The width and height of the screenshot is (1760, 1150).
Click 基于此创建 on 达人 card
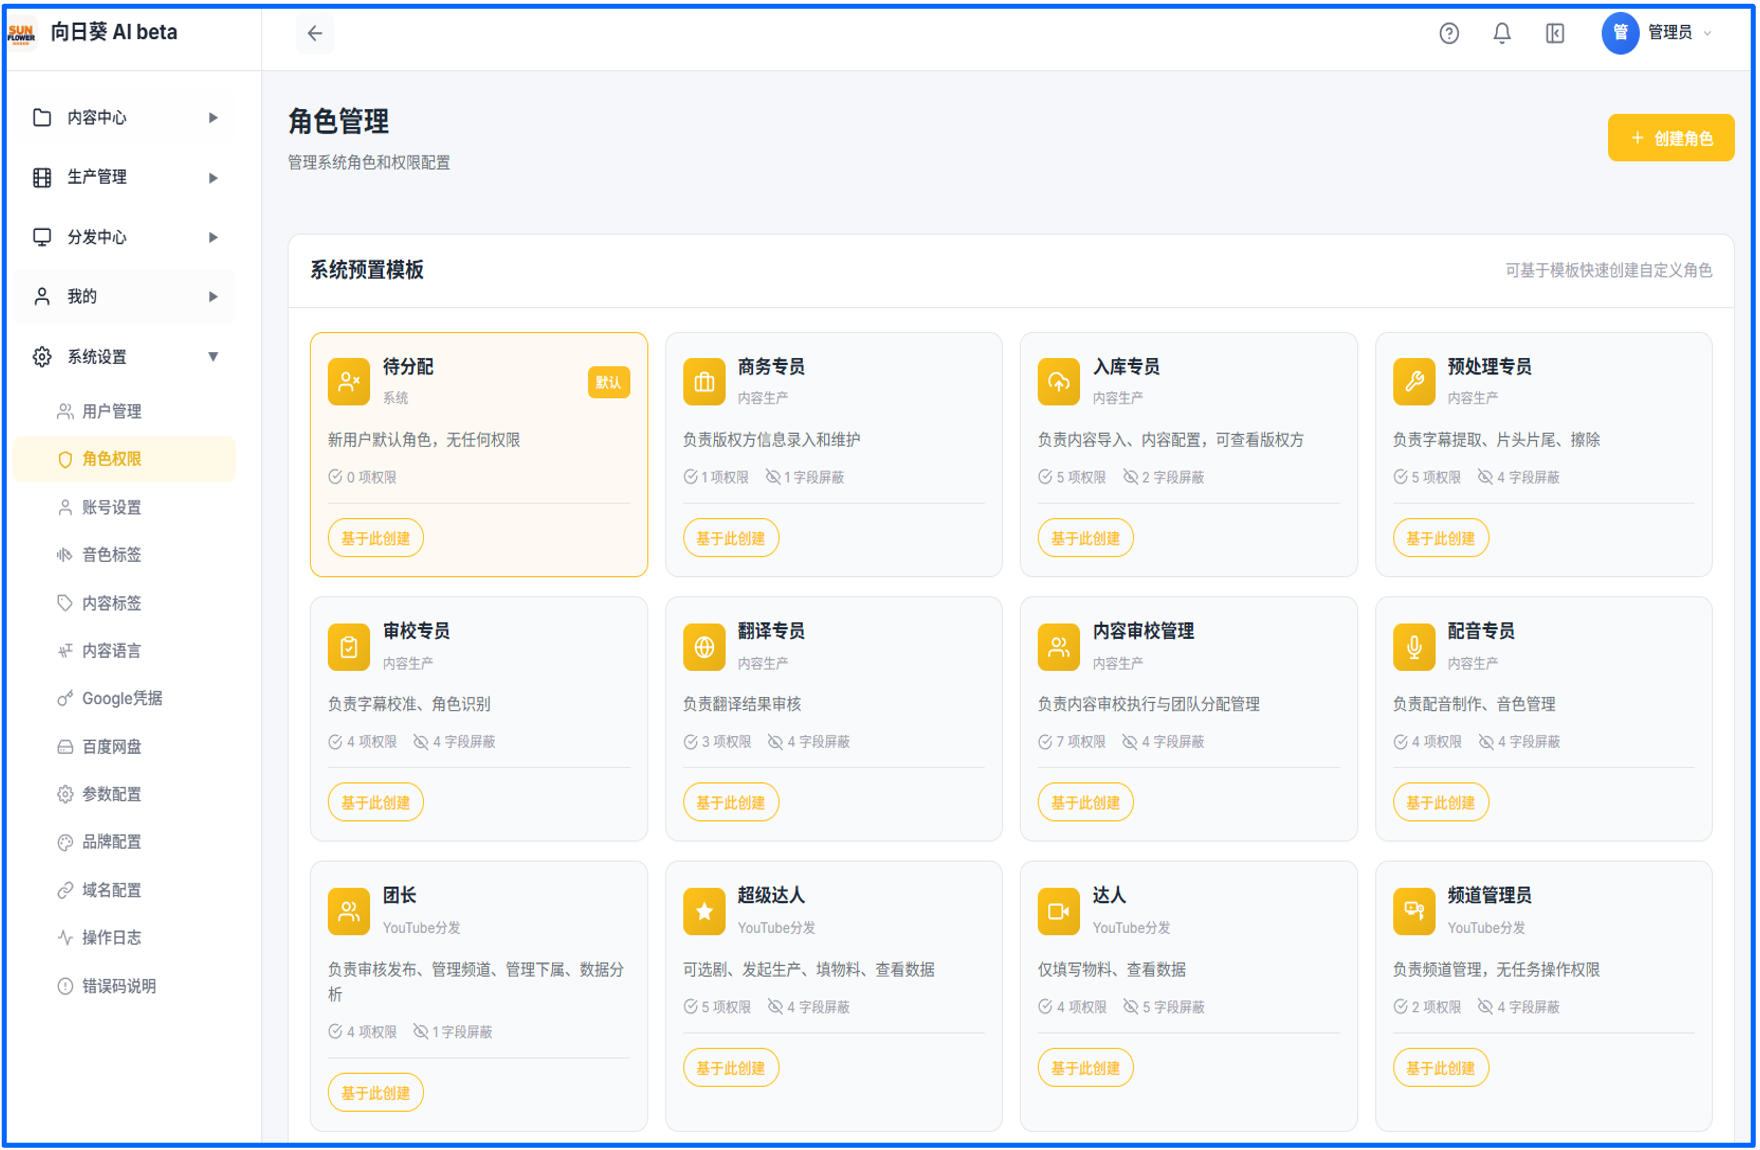pyautogui.click(x=1085, y=1068)
